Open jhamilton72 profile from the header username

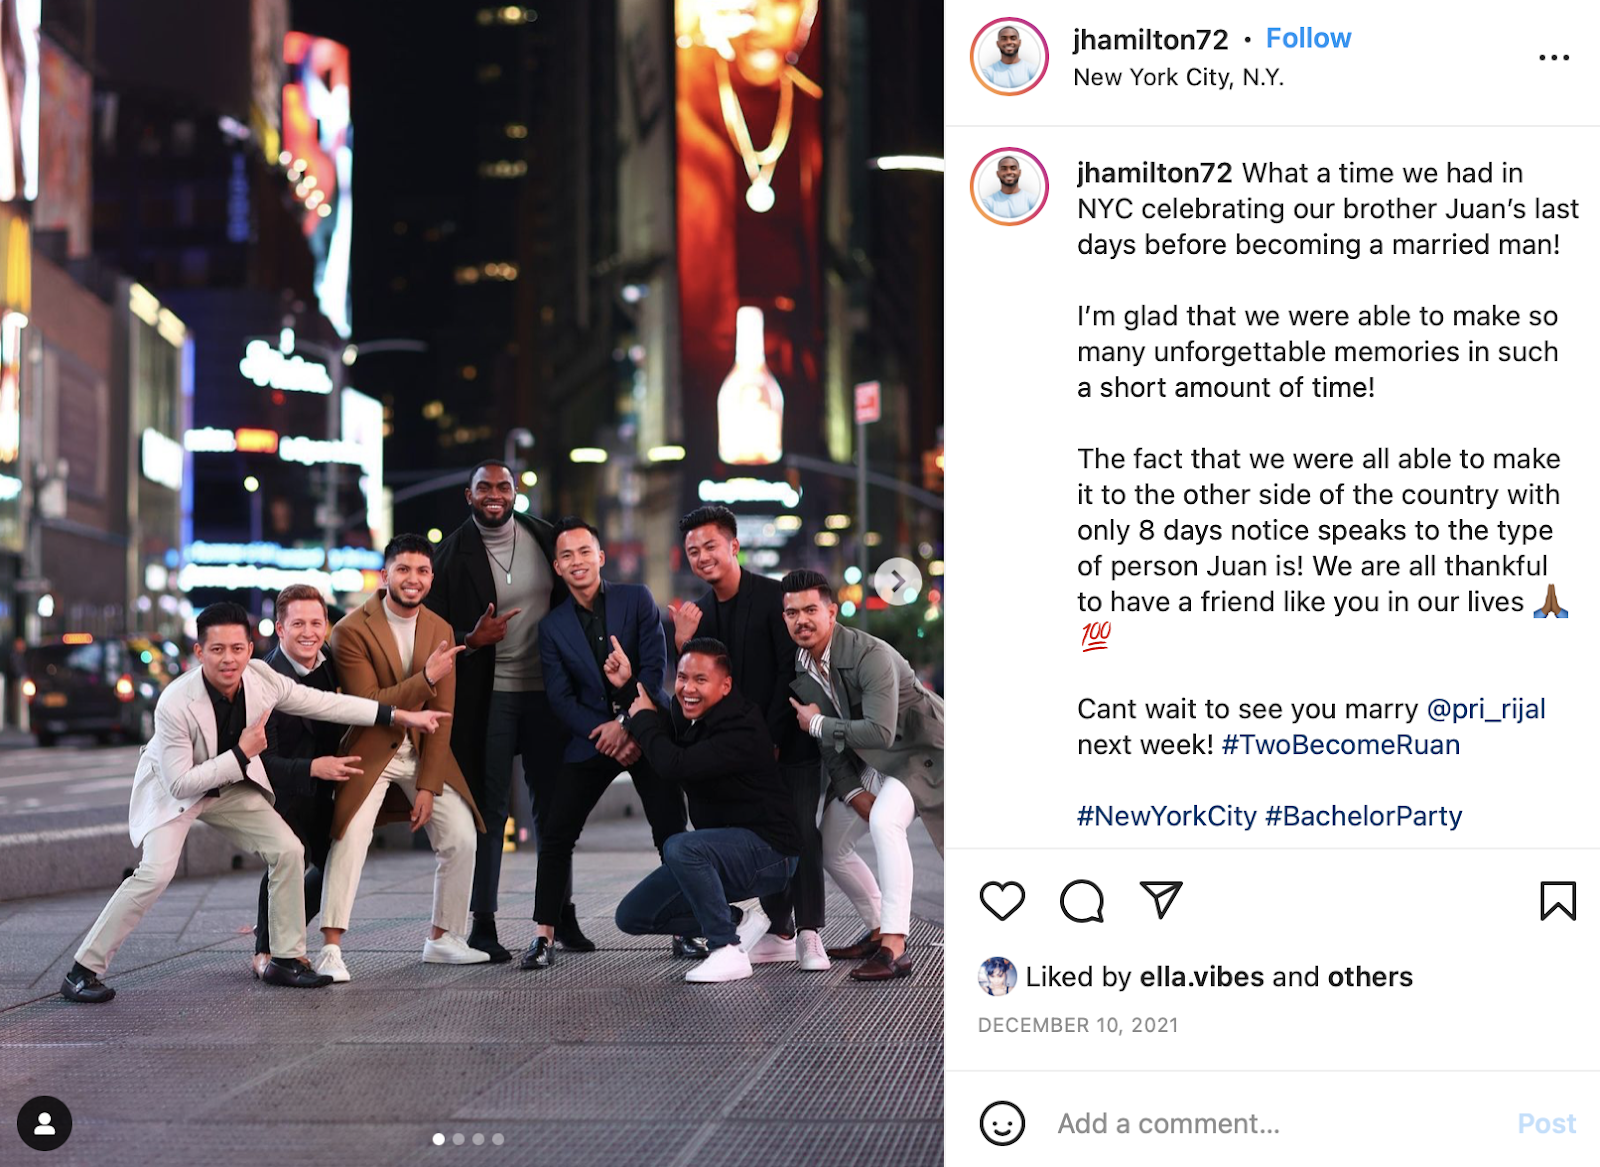click(x=1150, y=39)
